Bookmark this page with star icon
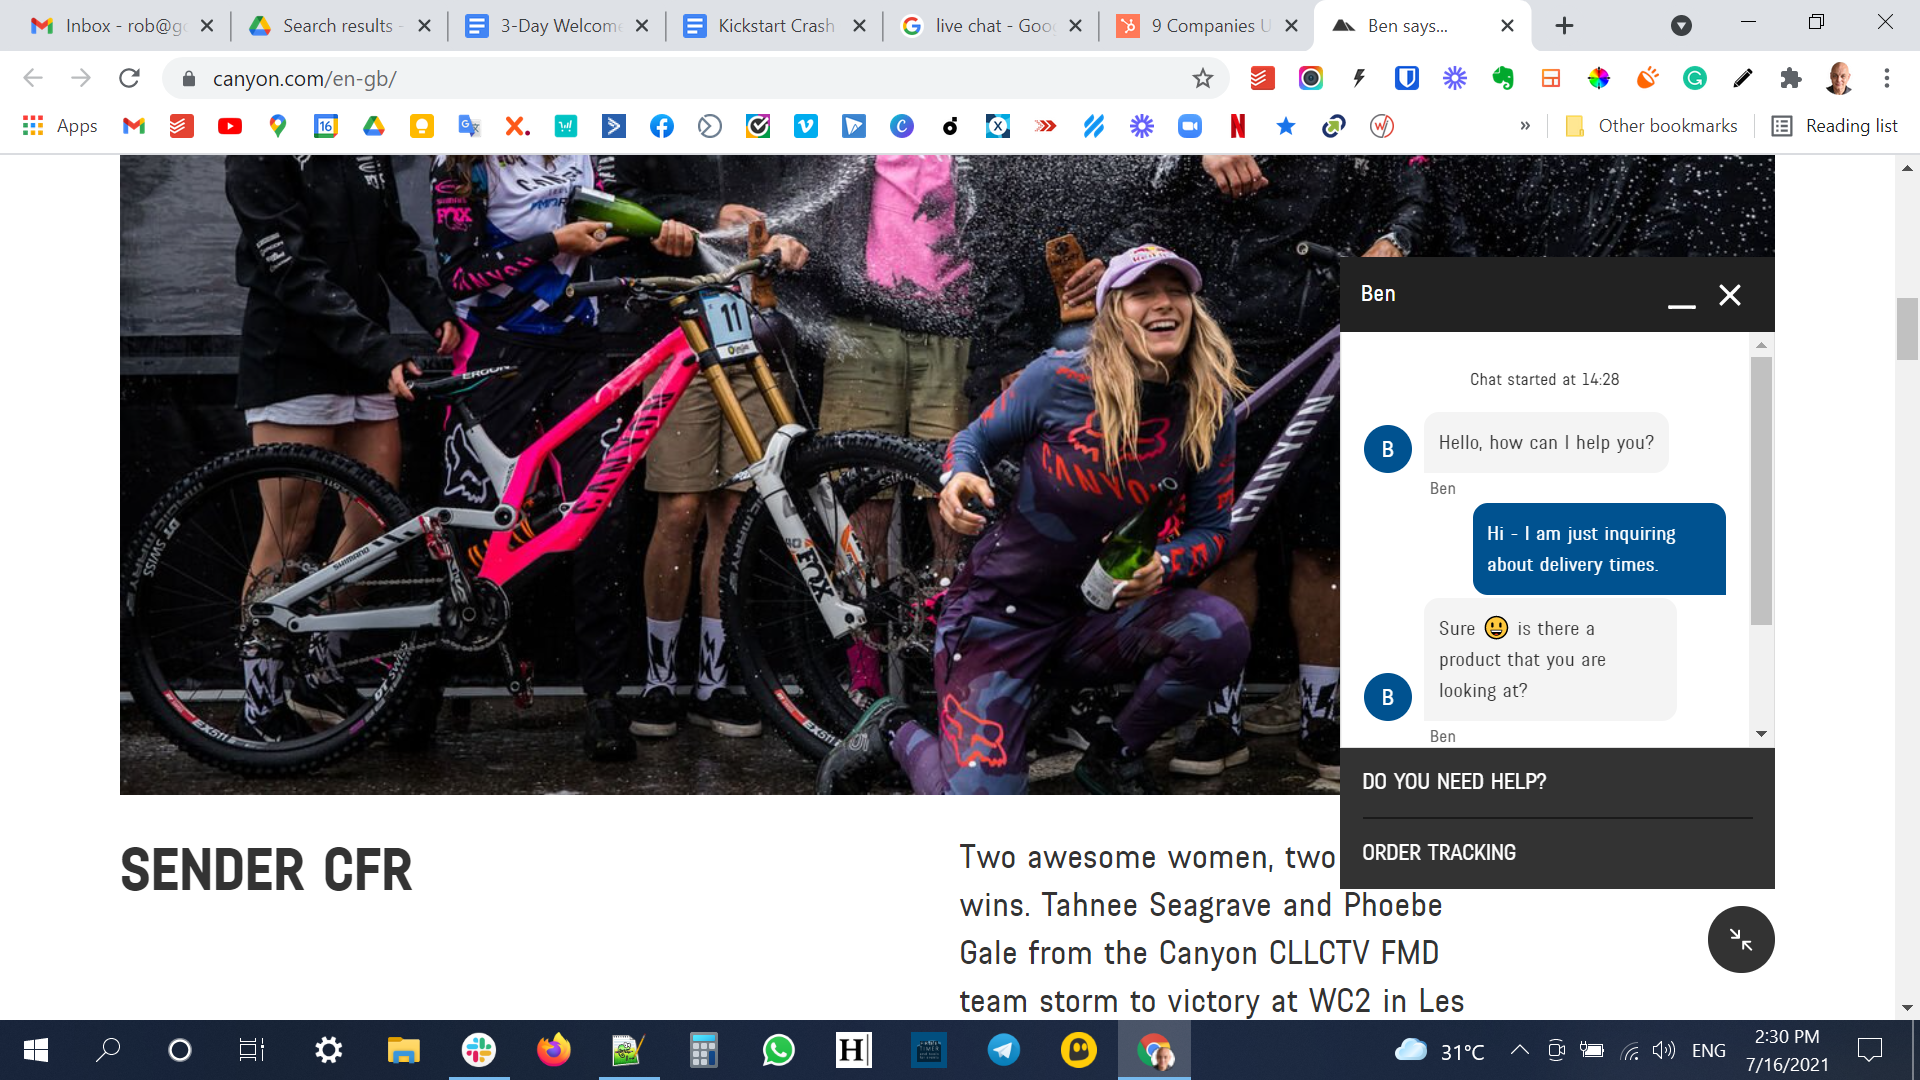Image resolution: width=1920 pixels, height=1080 pixels. [1202, 78]
